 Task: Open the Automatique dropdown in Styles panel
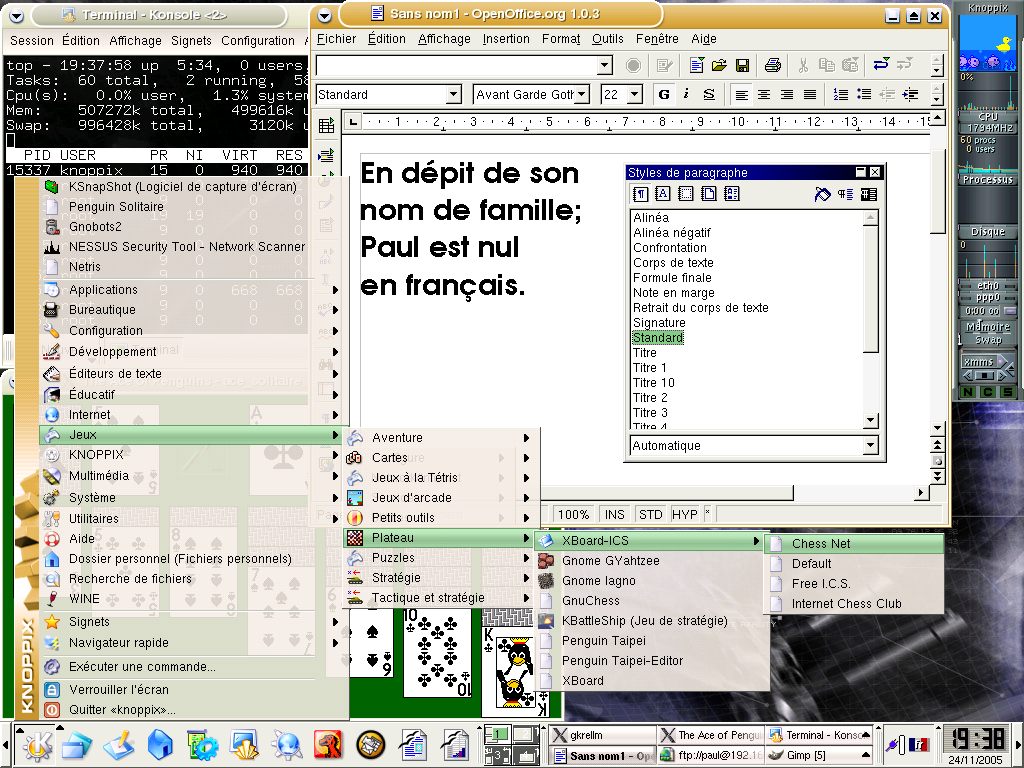pos(870,445)
